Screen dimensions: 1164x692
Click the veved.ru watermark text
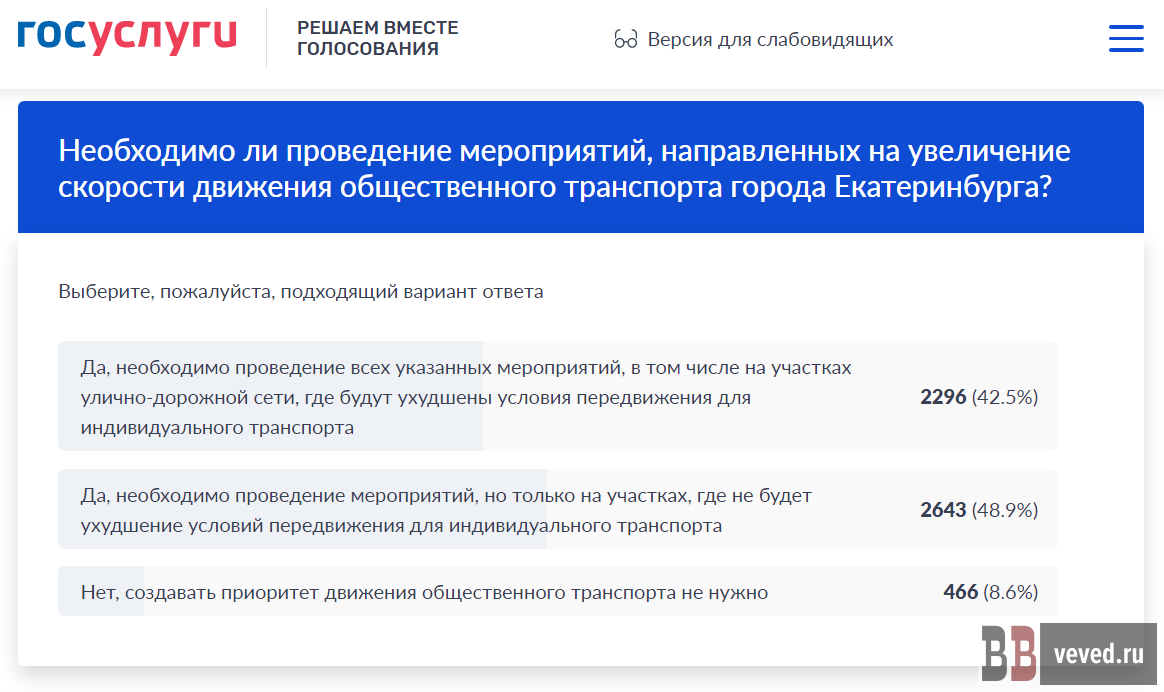(x=1098, y=655)
